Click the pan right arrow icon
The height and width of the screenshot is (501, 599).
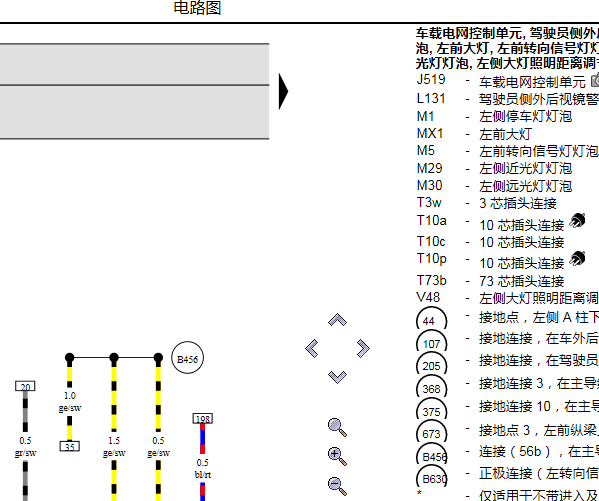click(363, 348)
